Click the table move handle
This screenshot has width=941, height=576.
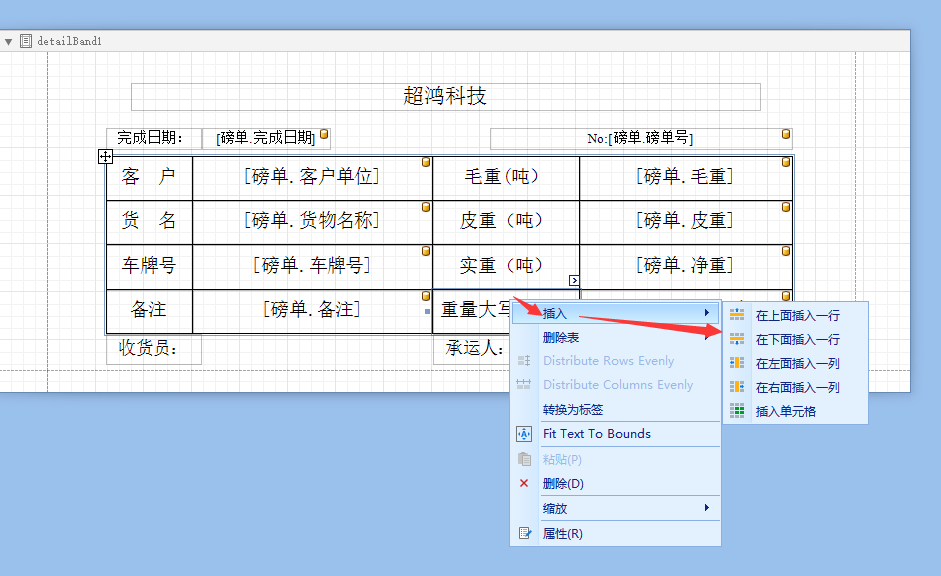tap(105, 157)
